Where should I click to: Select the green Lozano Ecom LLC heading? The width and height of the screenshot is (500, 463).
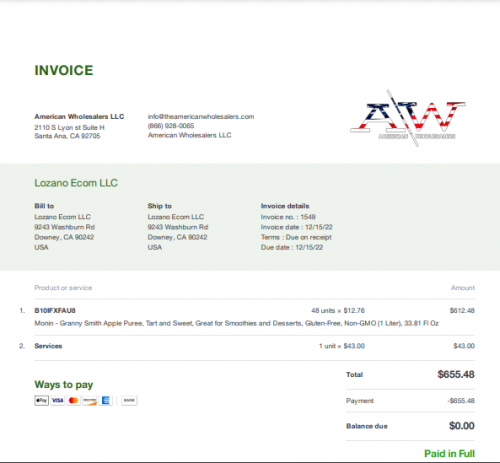coord(76,183)
